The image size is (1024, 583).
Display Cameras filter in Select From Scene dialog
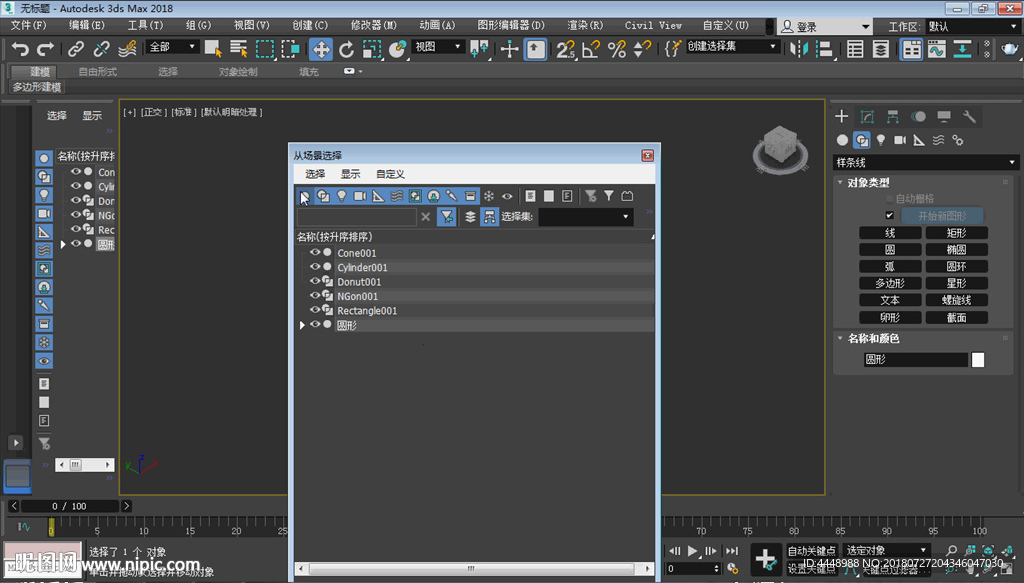pyautogui.click(x=360, y=196)
